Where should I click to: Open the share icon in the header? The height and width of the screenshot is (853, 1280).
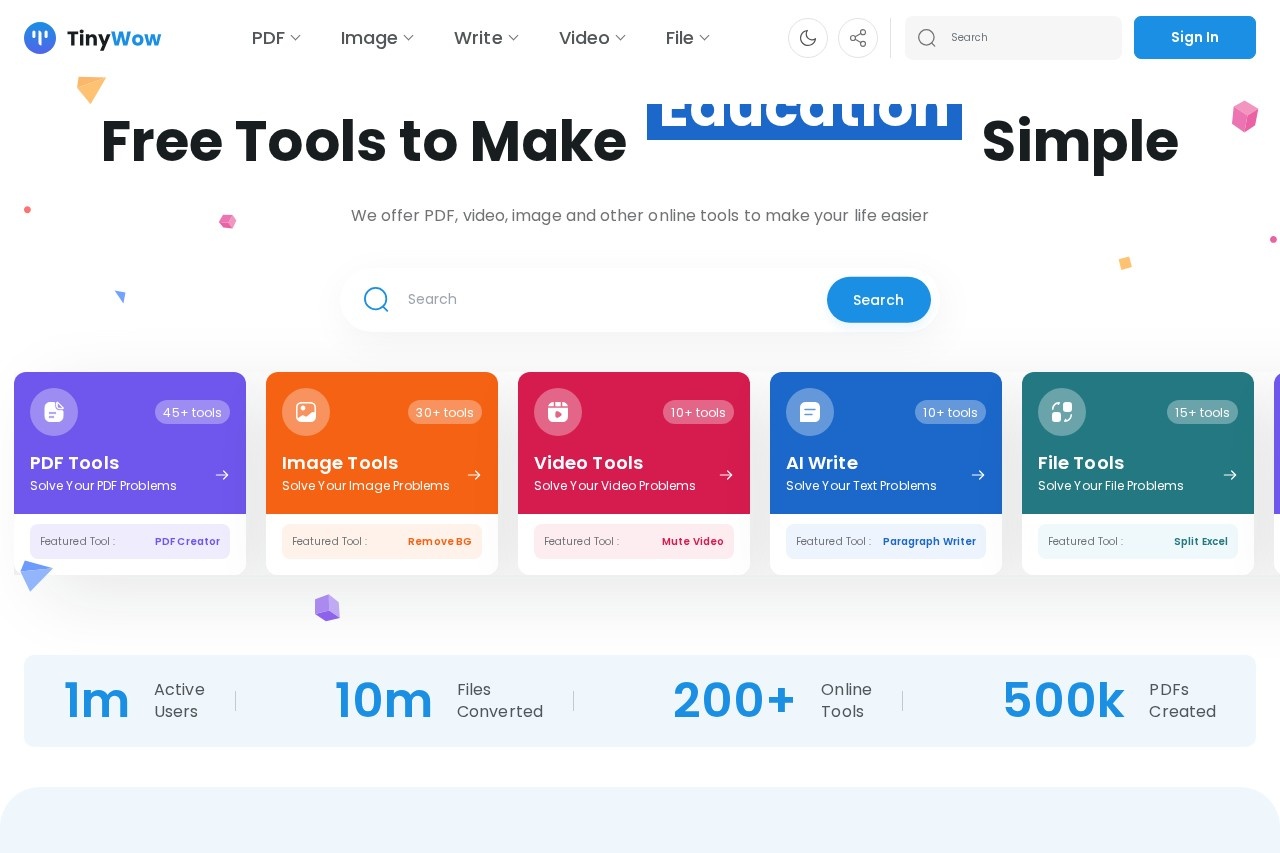point(858,38)
